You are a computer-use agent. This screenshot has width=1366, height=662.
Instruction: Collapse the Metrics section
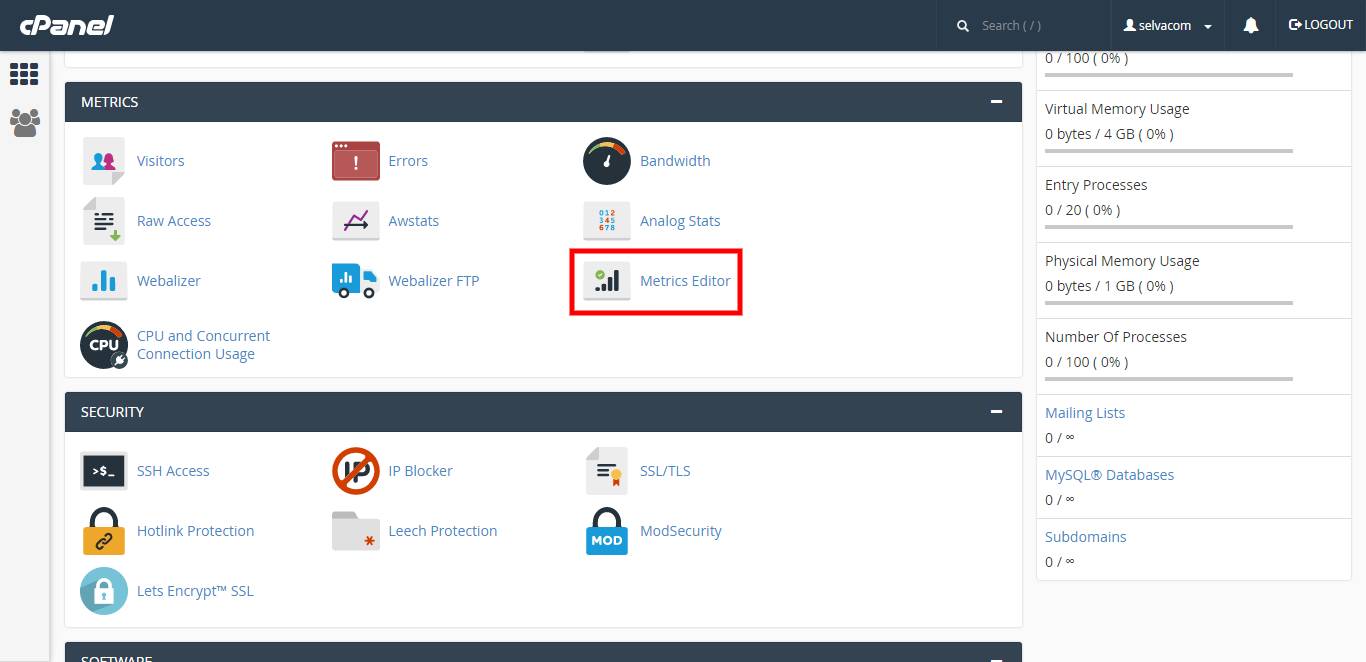pyautogui.click(x=996, y=102)
